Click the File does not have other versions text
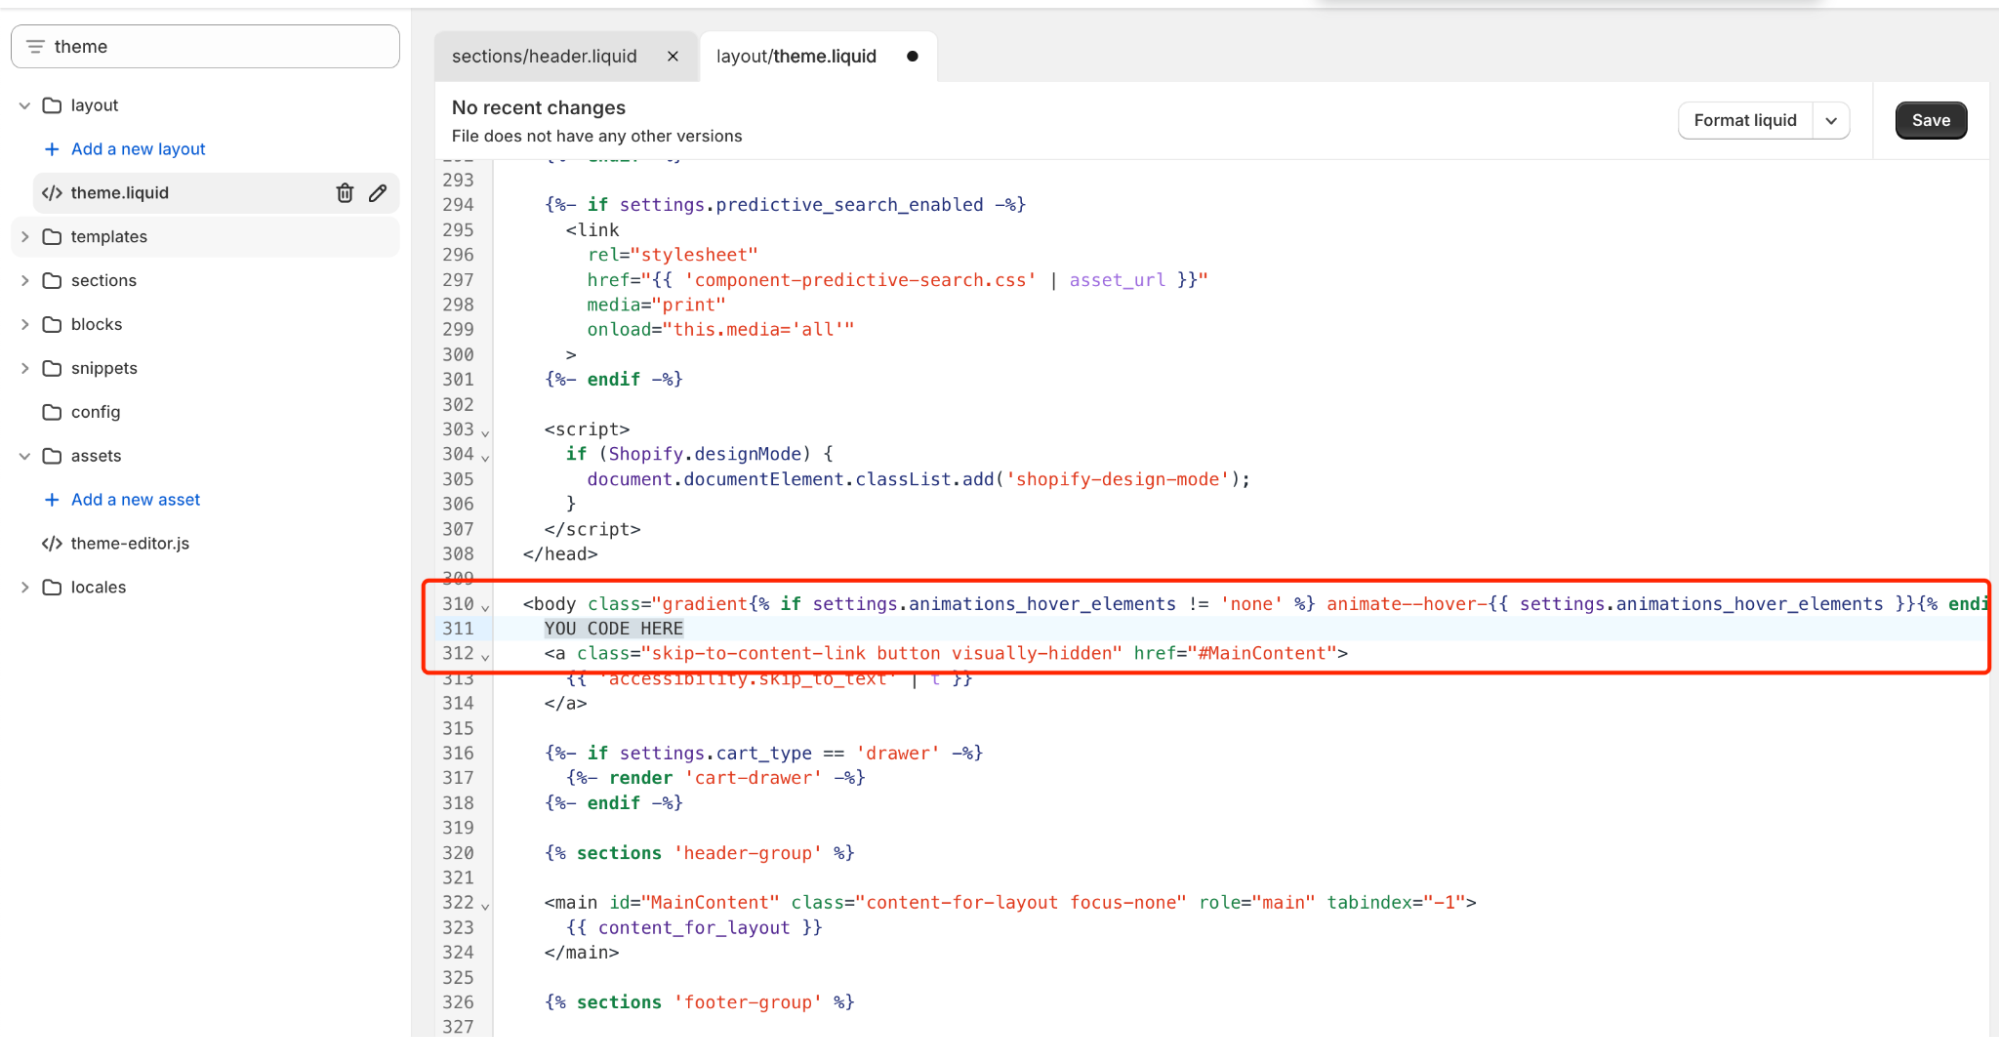Screen dimensions: 1999x1037 click(597, 136)
